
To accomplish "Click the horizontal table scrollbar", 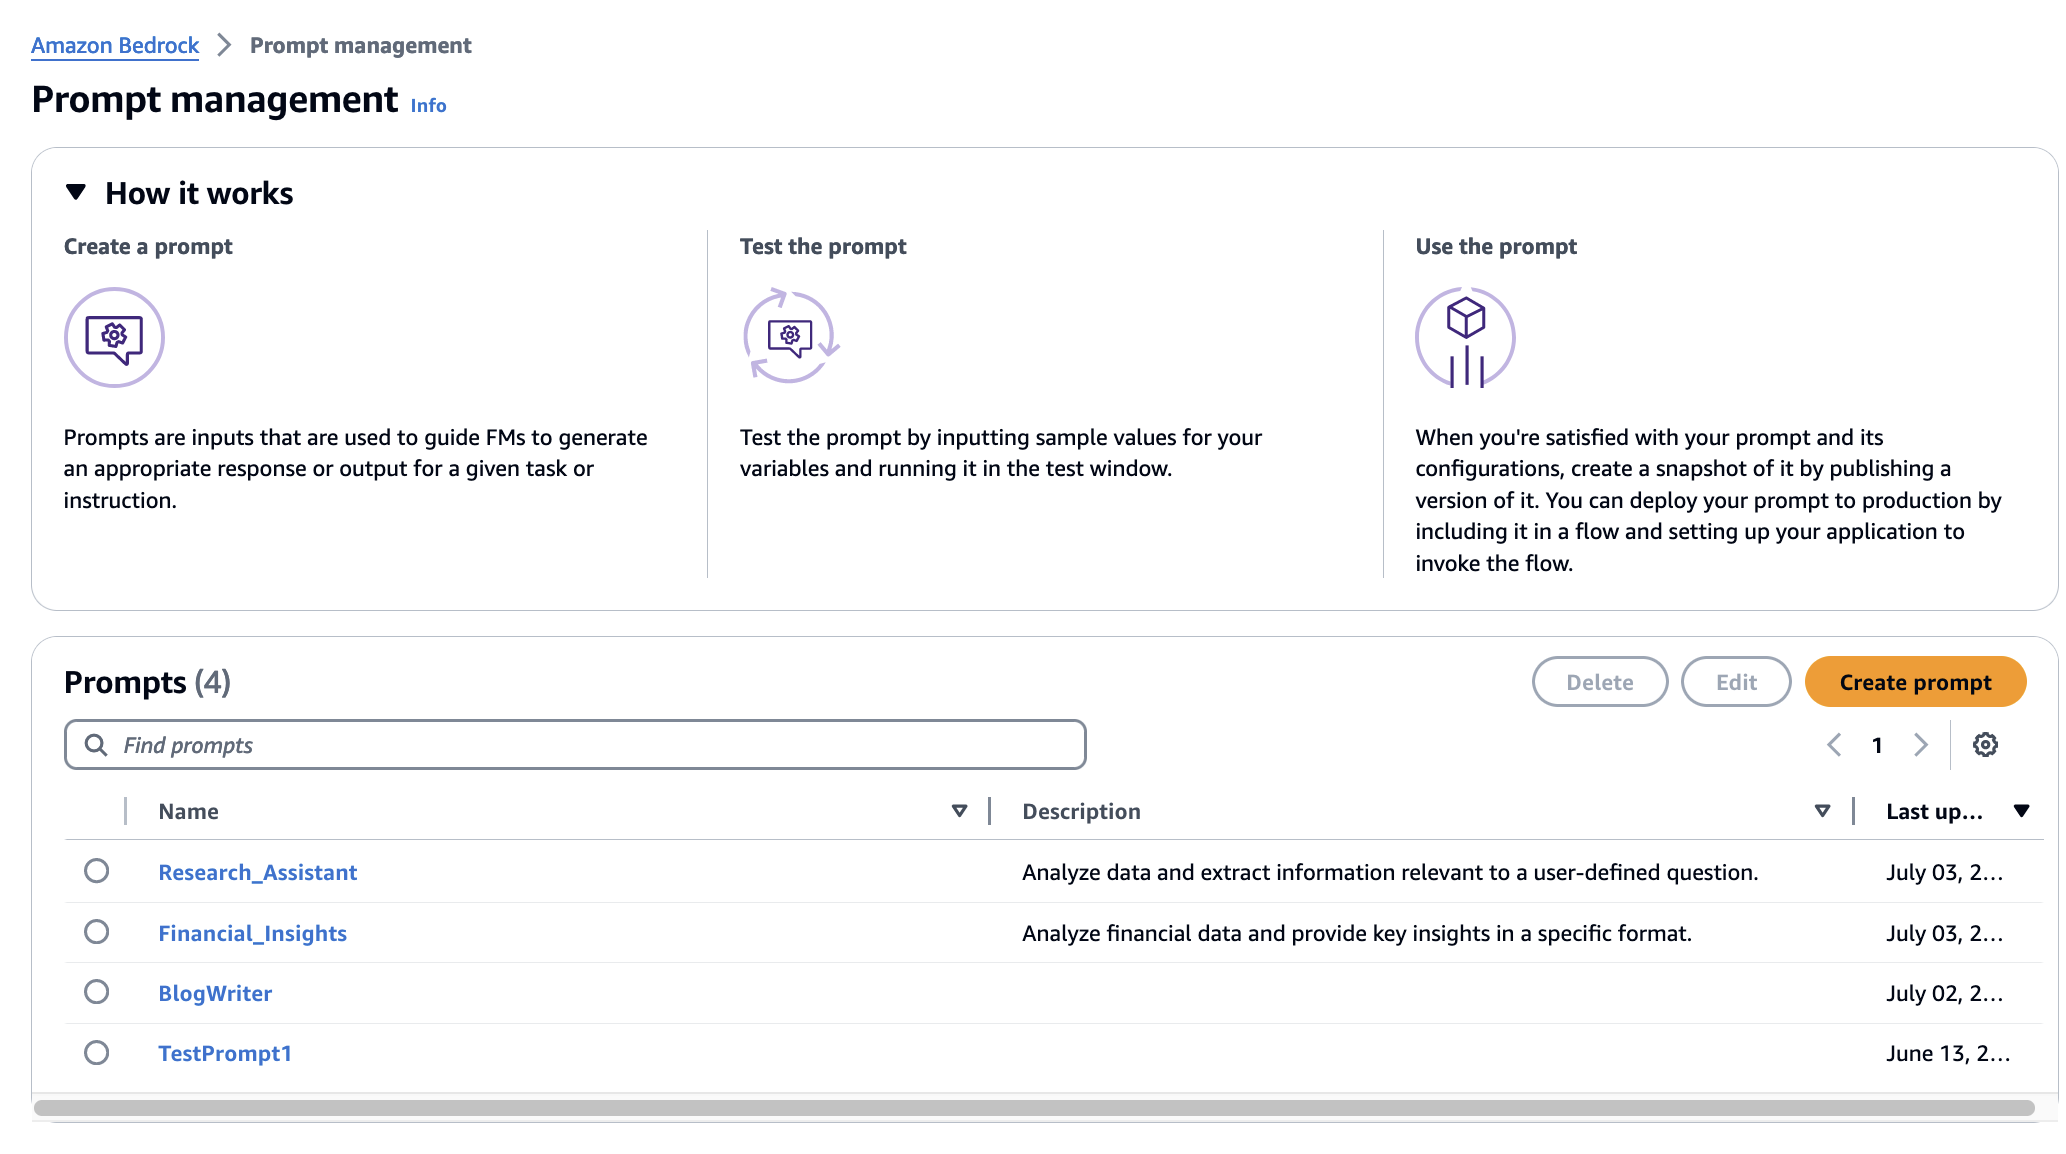I will click(1034, 1108).
